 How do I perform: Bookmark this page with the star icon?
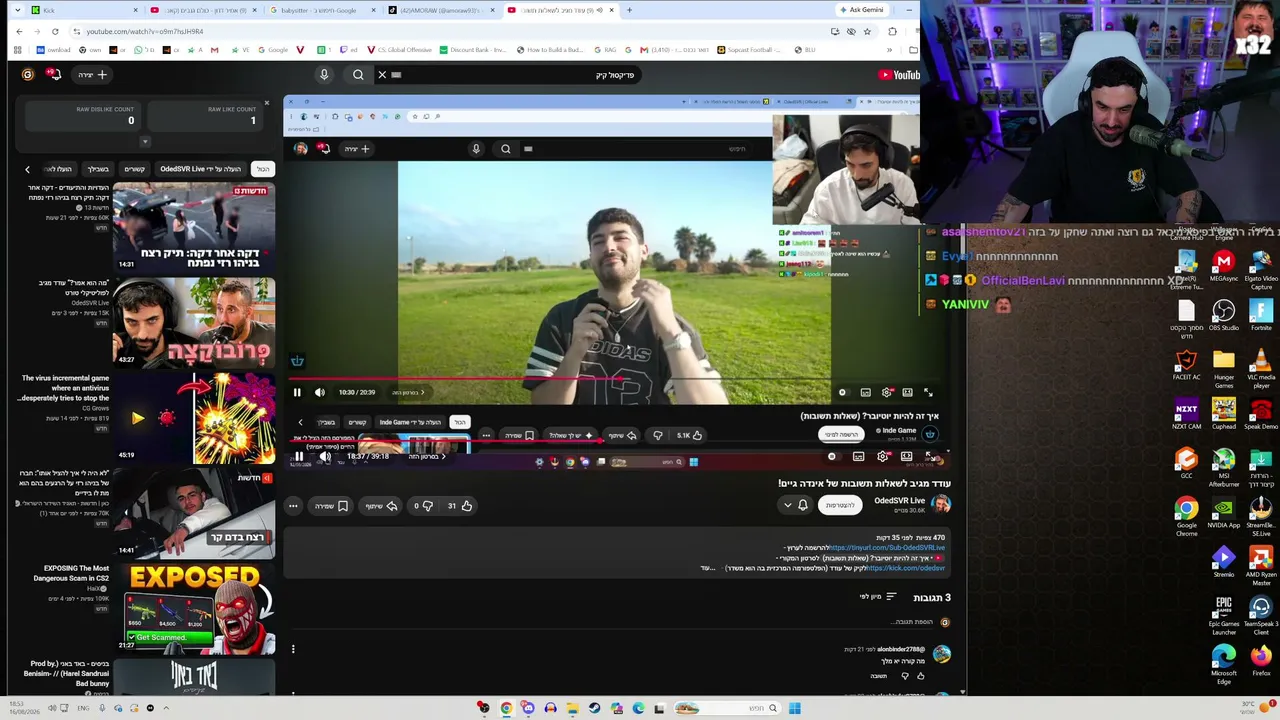click(x=867, y=32)
